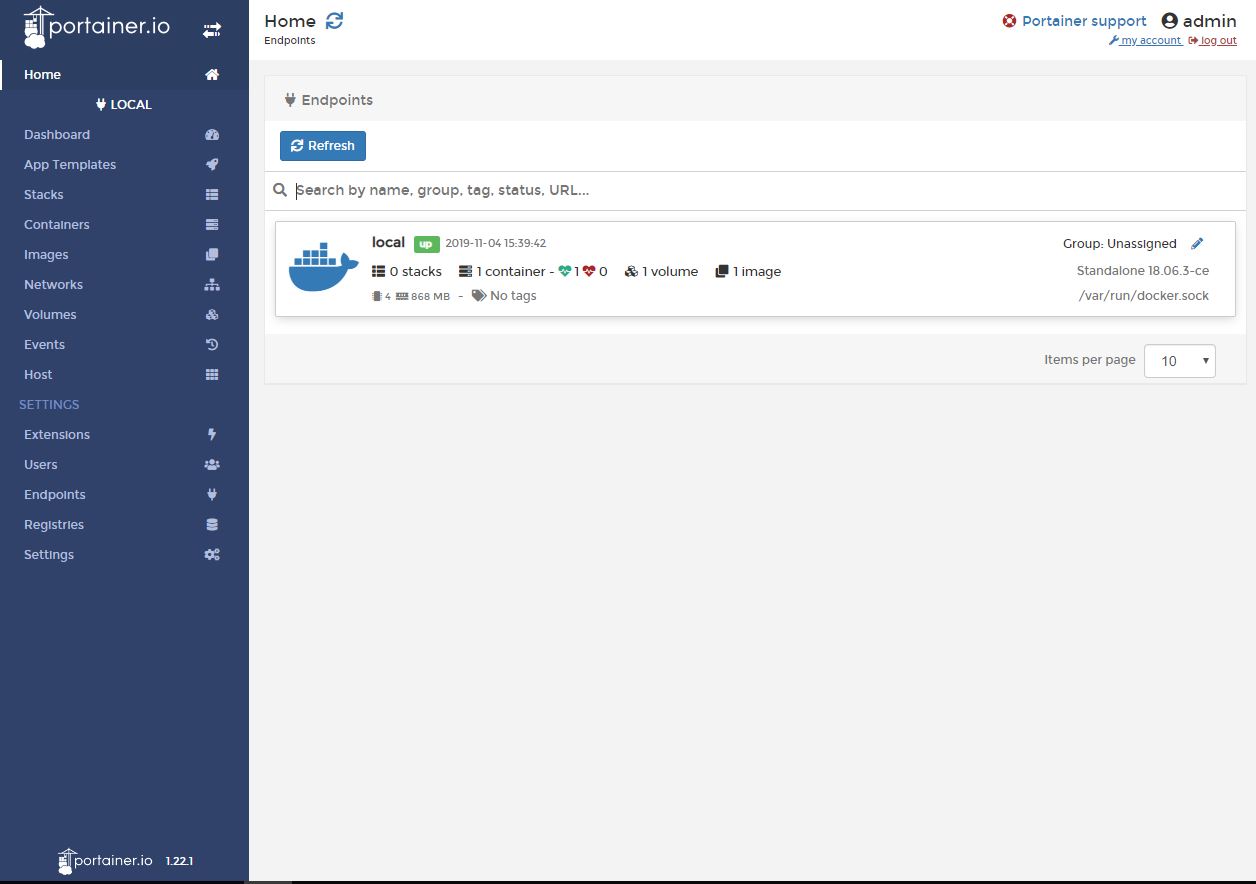Open the Containers menu item
Screen dimensions: 1256x884
click(x=57, y=225)
